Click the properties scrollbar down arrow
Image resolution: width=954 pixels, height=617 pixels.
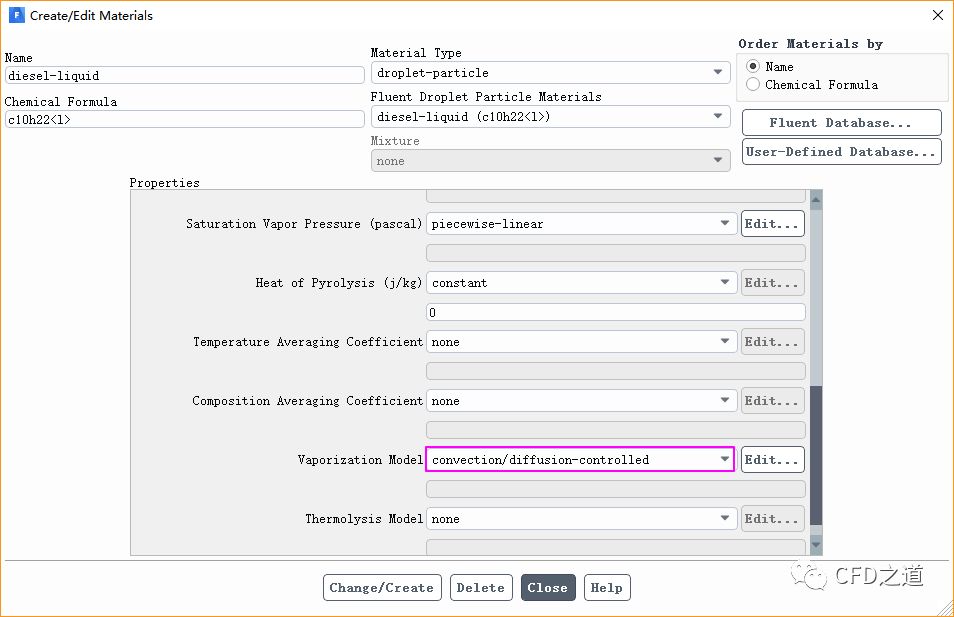[815, 545]
